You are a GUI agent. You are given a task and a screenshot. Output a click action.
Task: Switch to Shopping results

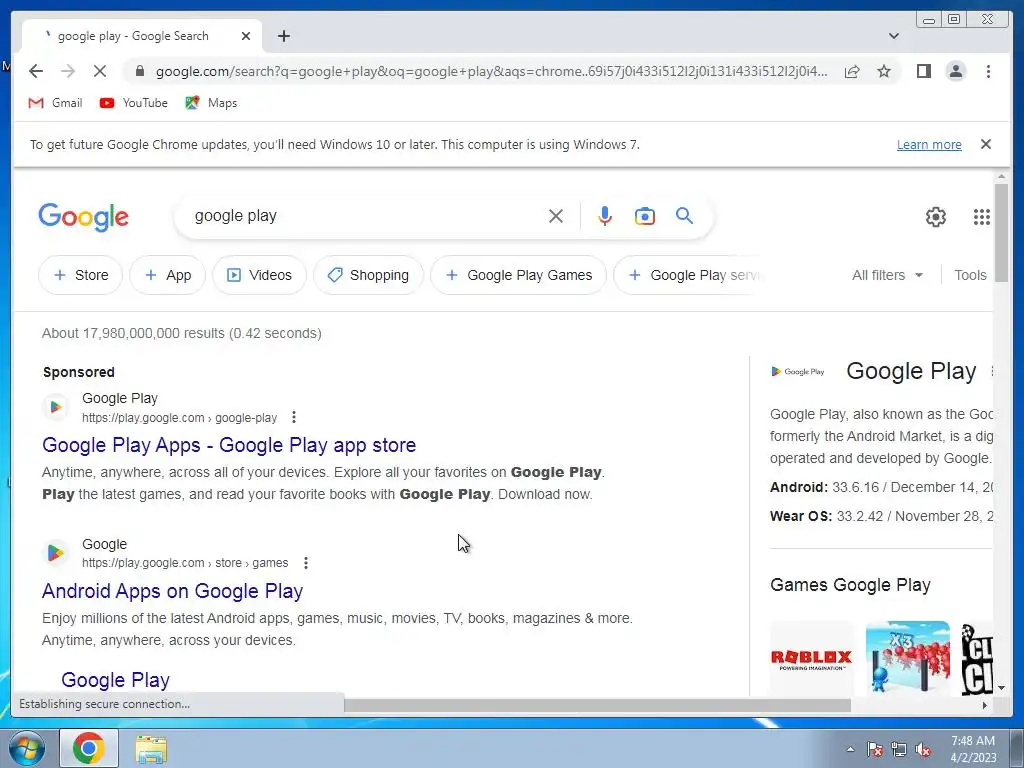point(368,275)
